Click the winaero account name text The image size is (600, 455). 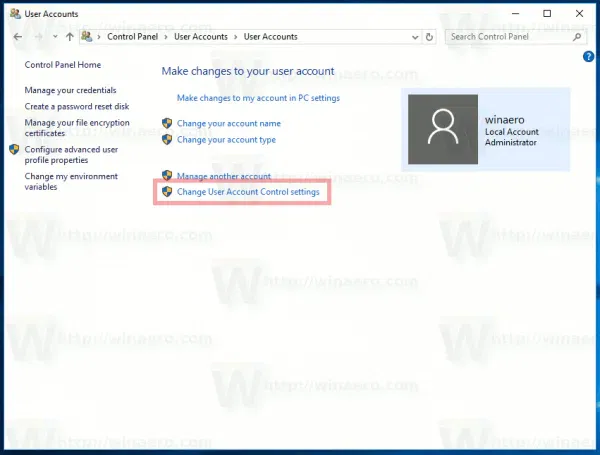point(505,120)
